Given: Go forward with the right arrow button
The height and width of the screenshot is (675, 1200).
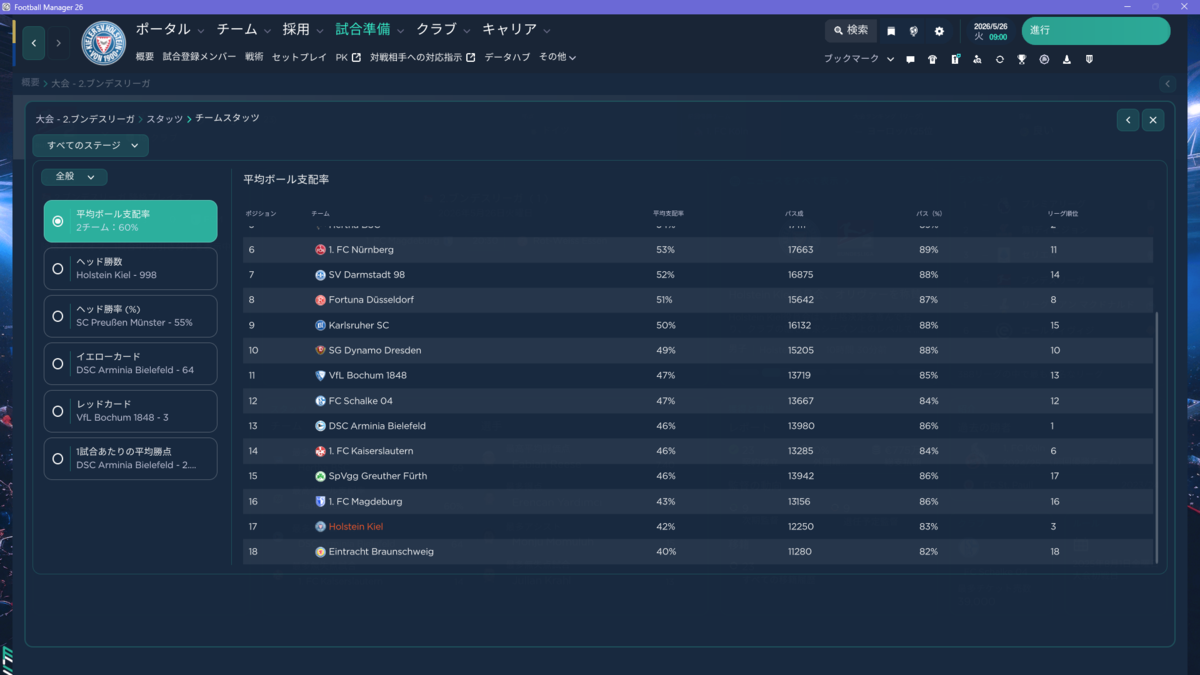Looking at the screenshot, I should pyautogui.click(x=58, y=43).
